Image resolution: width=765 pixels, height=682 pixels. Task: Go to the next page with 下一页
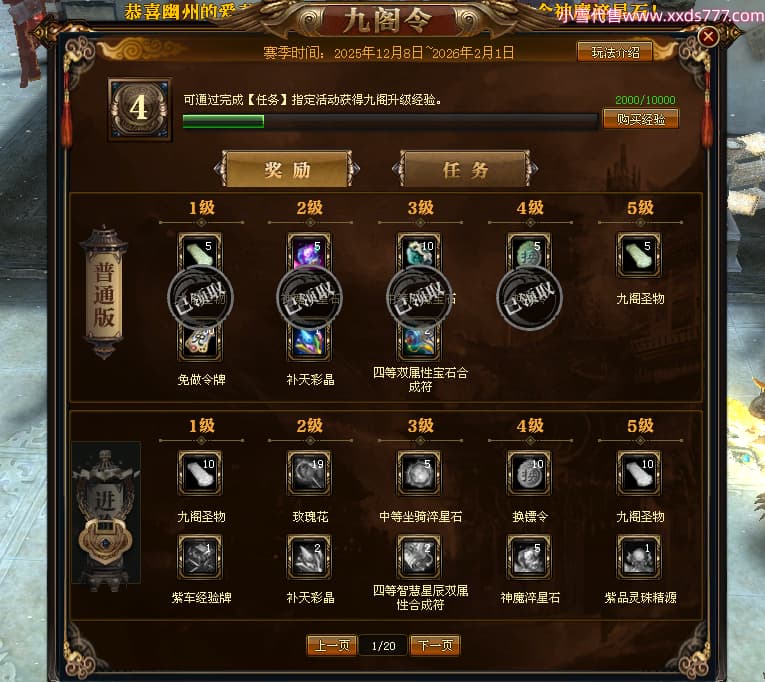[435, 645]
